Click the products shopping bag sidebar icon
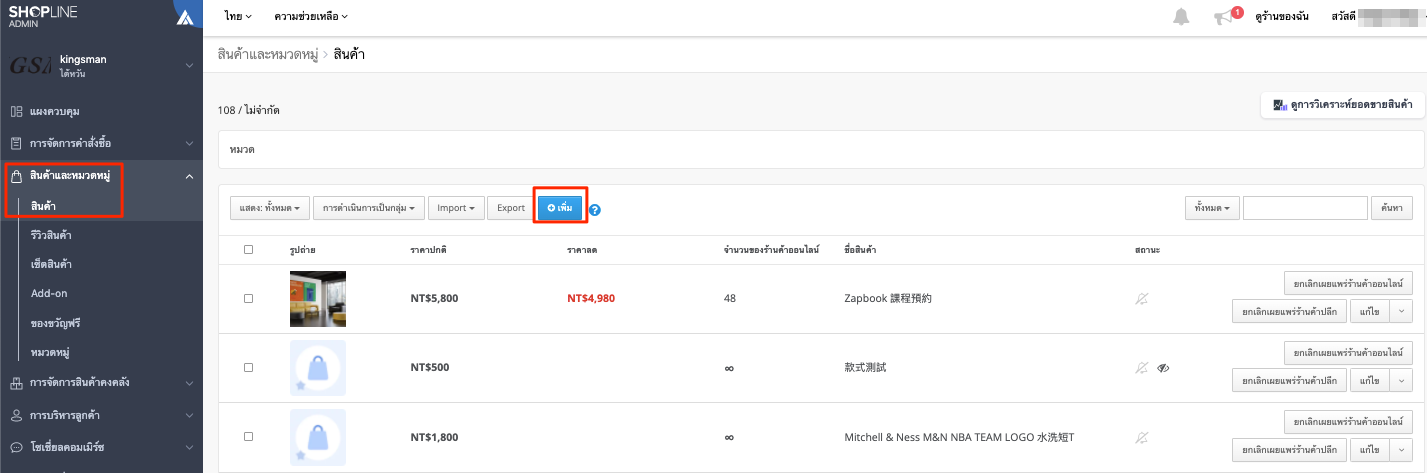 (x=16, y=176)
